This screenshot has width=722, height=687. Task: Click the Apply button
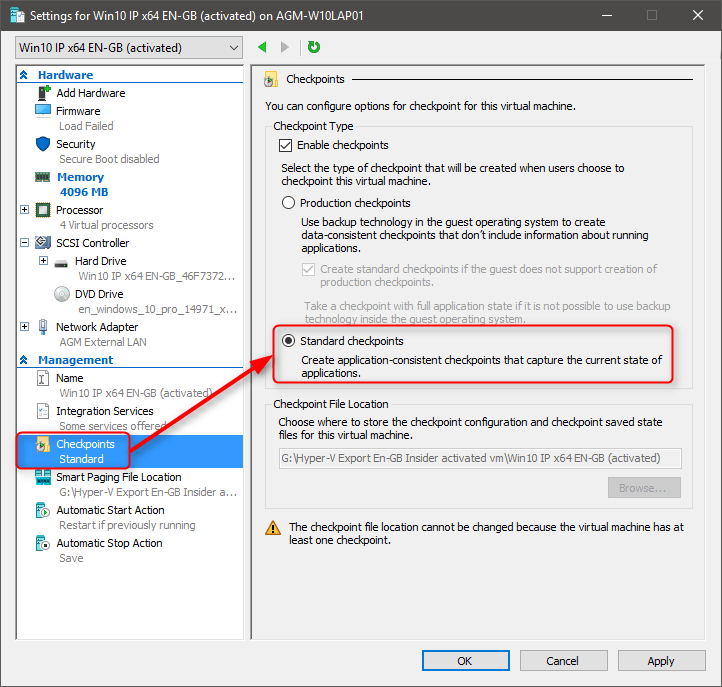click(661, 661)
